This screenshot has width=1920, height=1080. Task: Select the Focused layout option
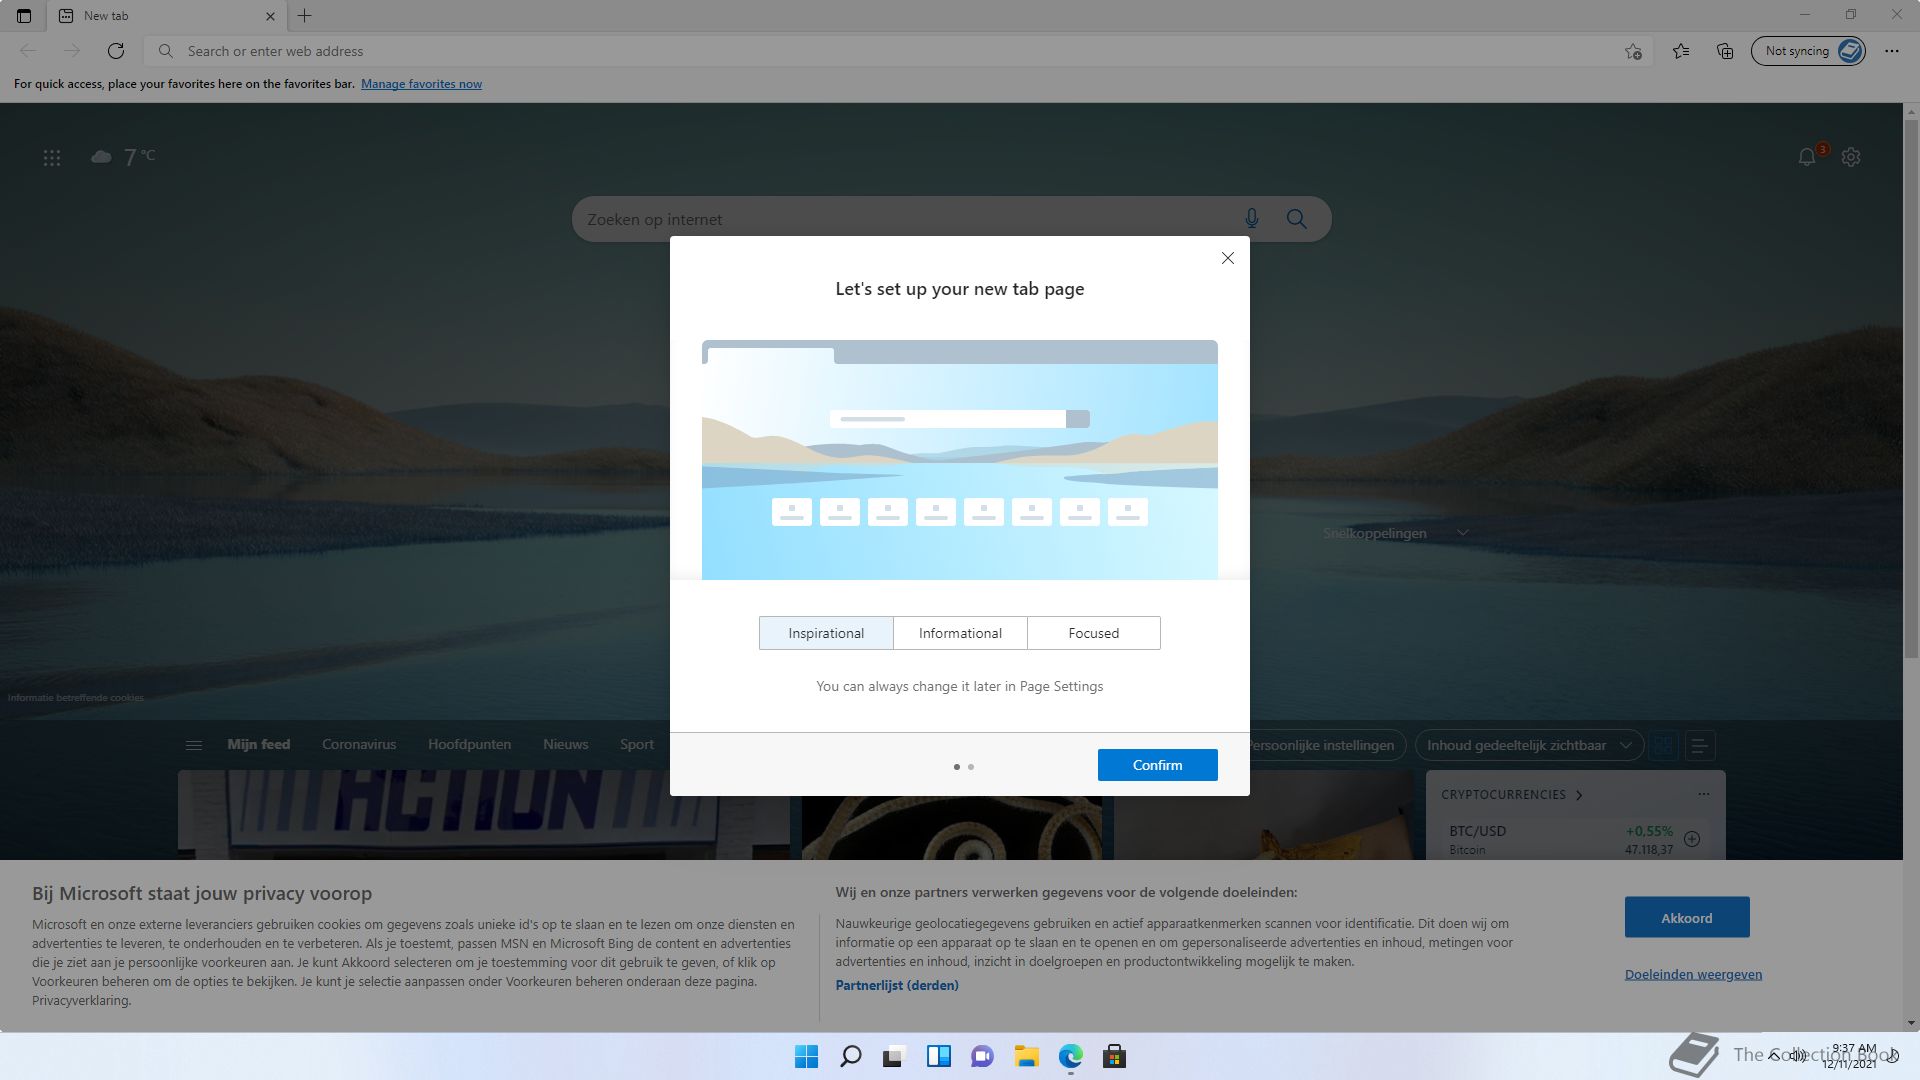point(1094,633)
